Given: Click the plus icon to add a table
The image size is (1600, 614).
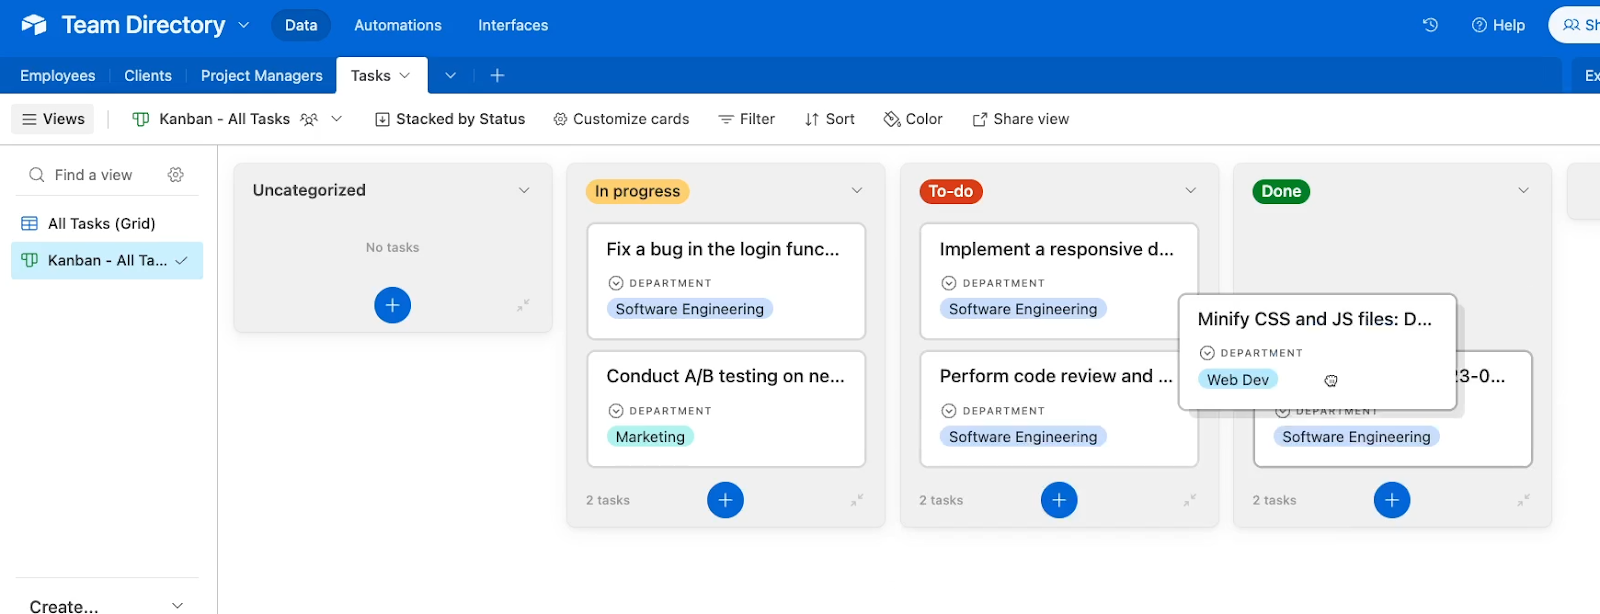Looking at the screenshot, I should click(497, 76).
